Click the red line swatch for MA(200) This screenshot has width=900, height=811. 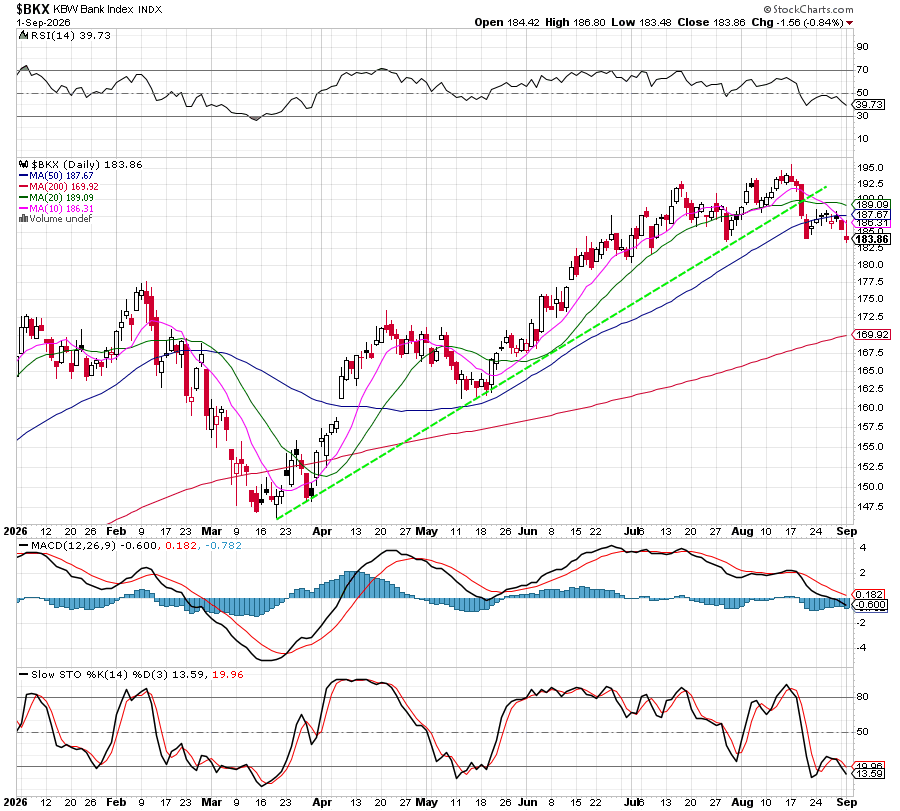[24, 187]
